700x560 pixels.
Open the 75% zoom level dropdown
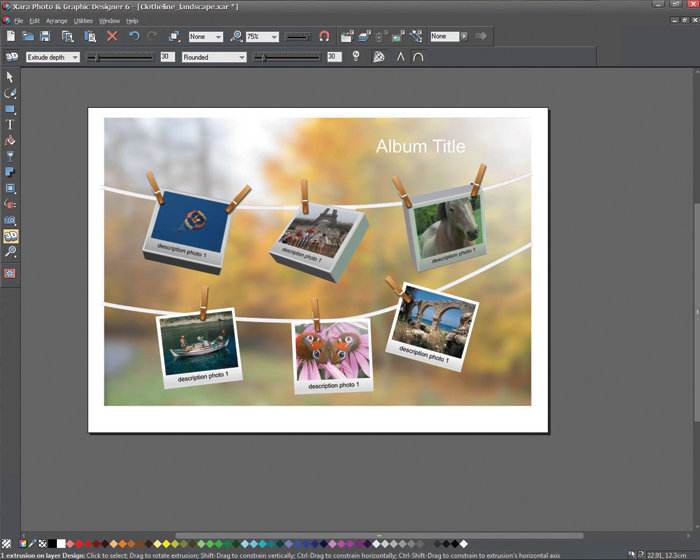tap(262, 37)
